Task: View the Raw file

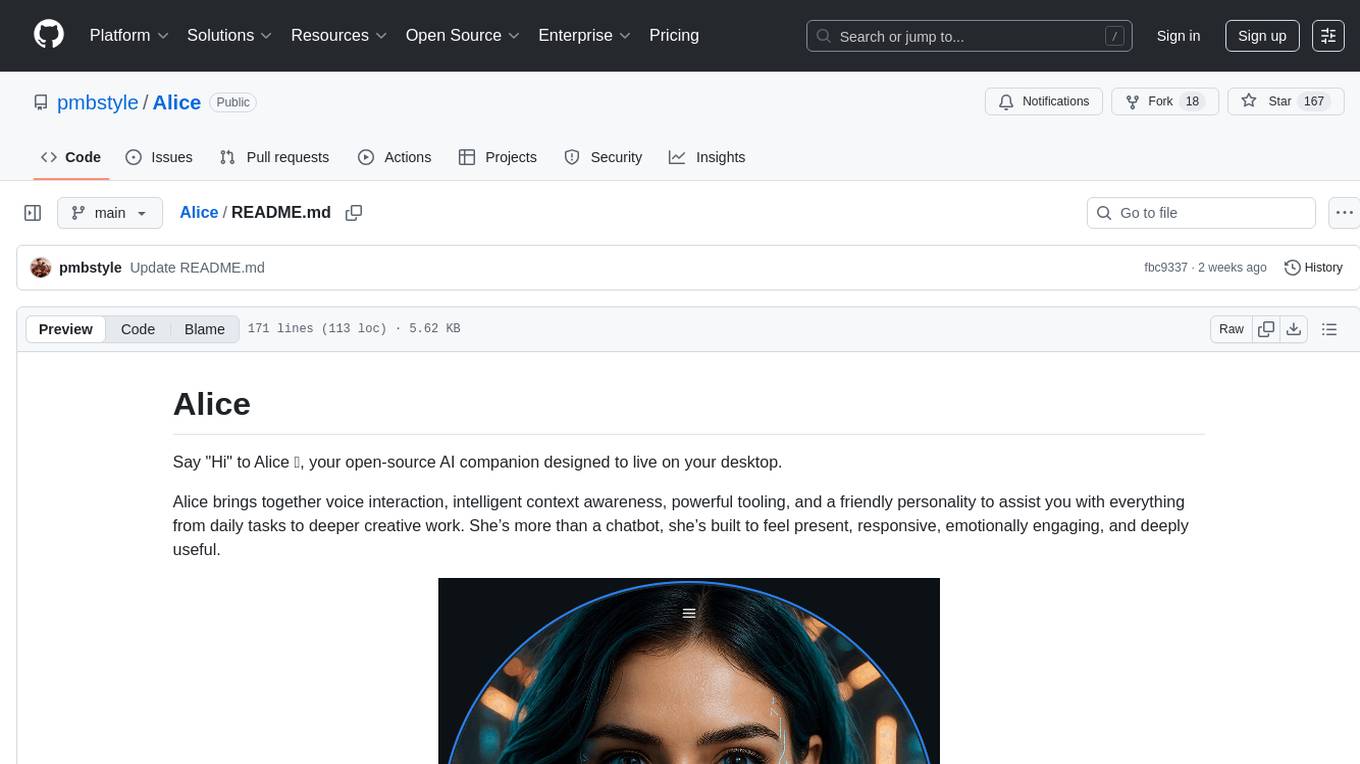Action: pyautogui.click(x=1231, y=329)
